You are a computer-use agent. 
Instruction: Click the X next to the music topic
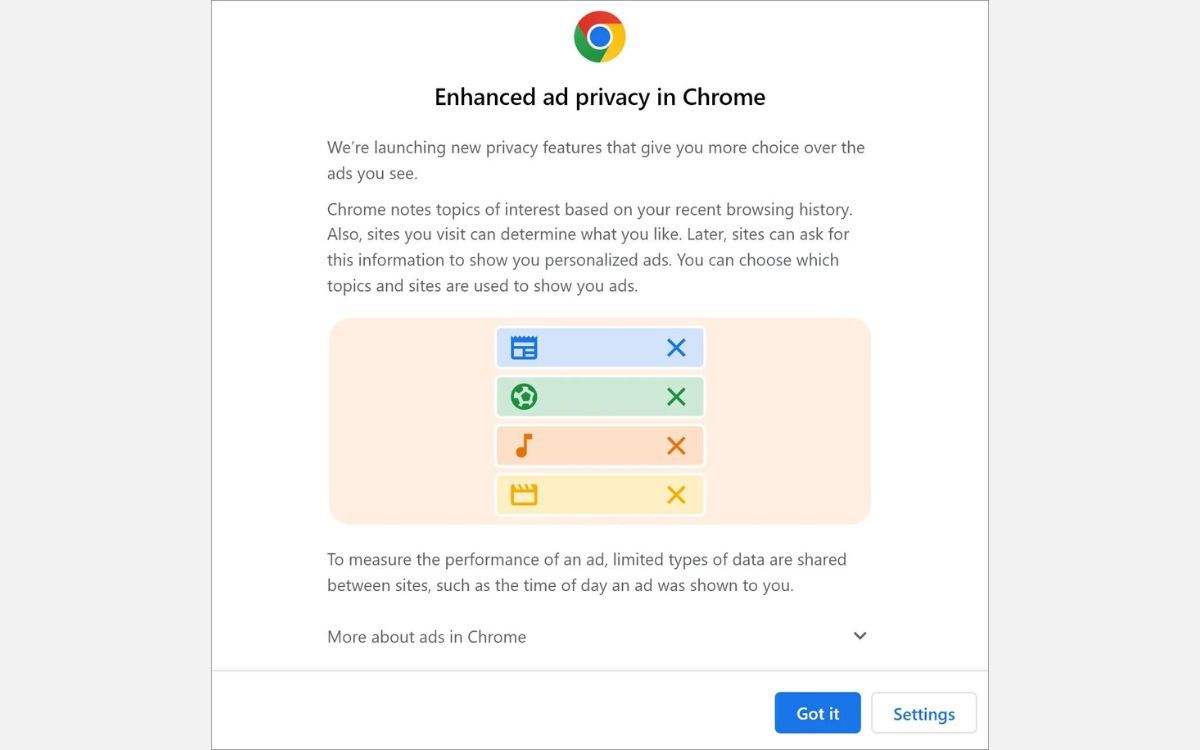[x=675, y=445]
